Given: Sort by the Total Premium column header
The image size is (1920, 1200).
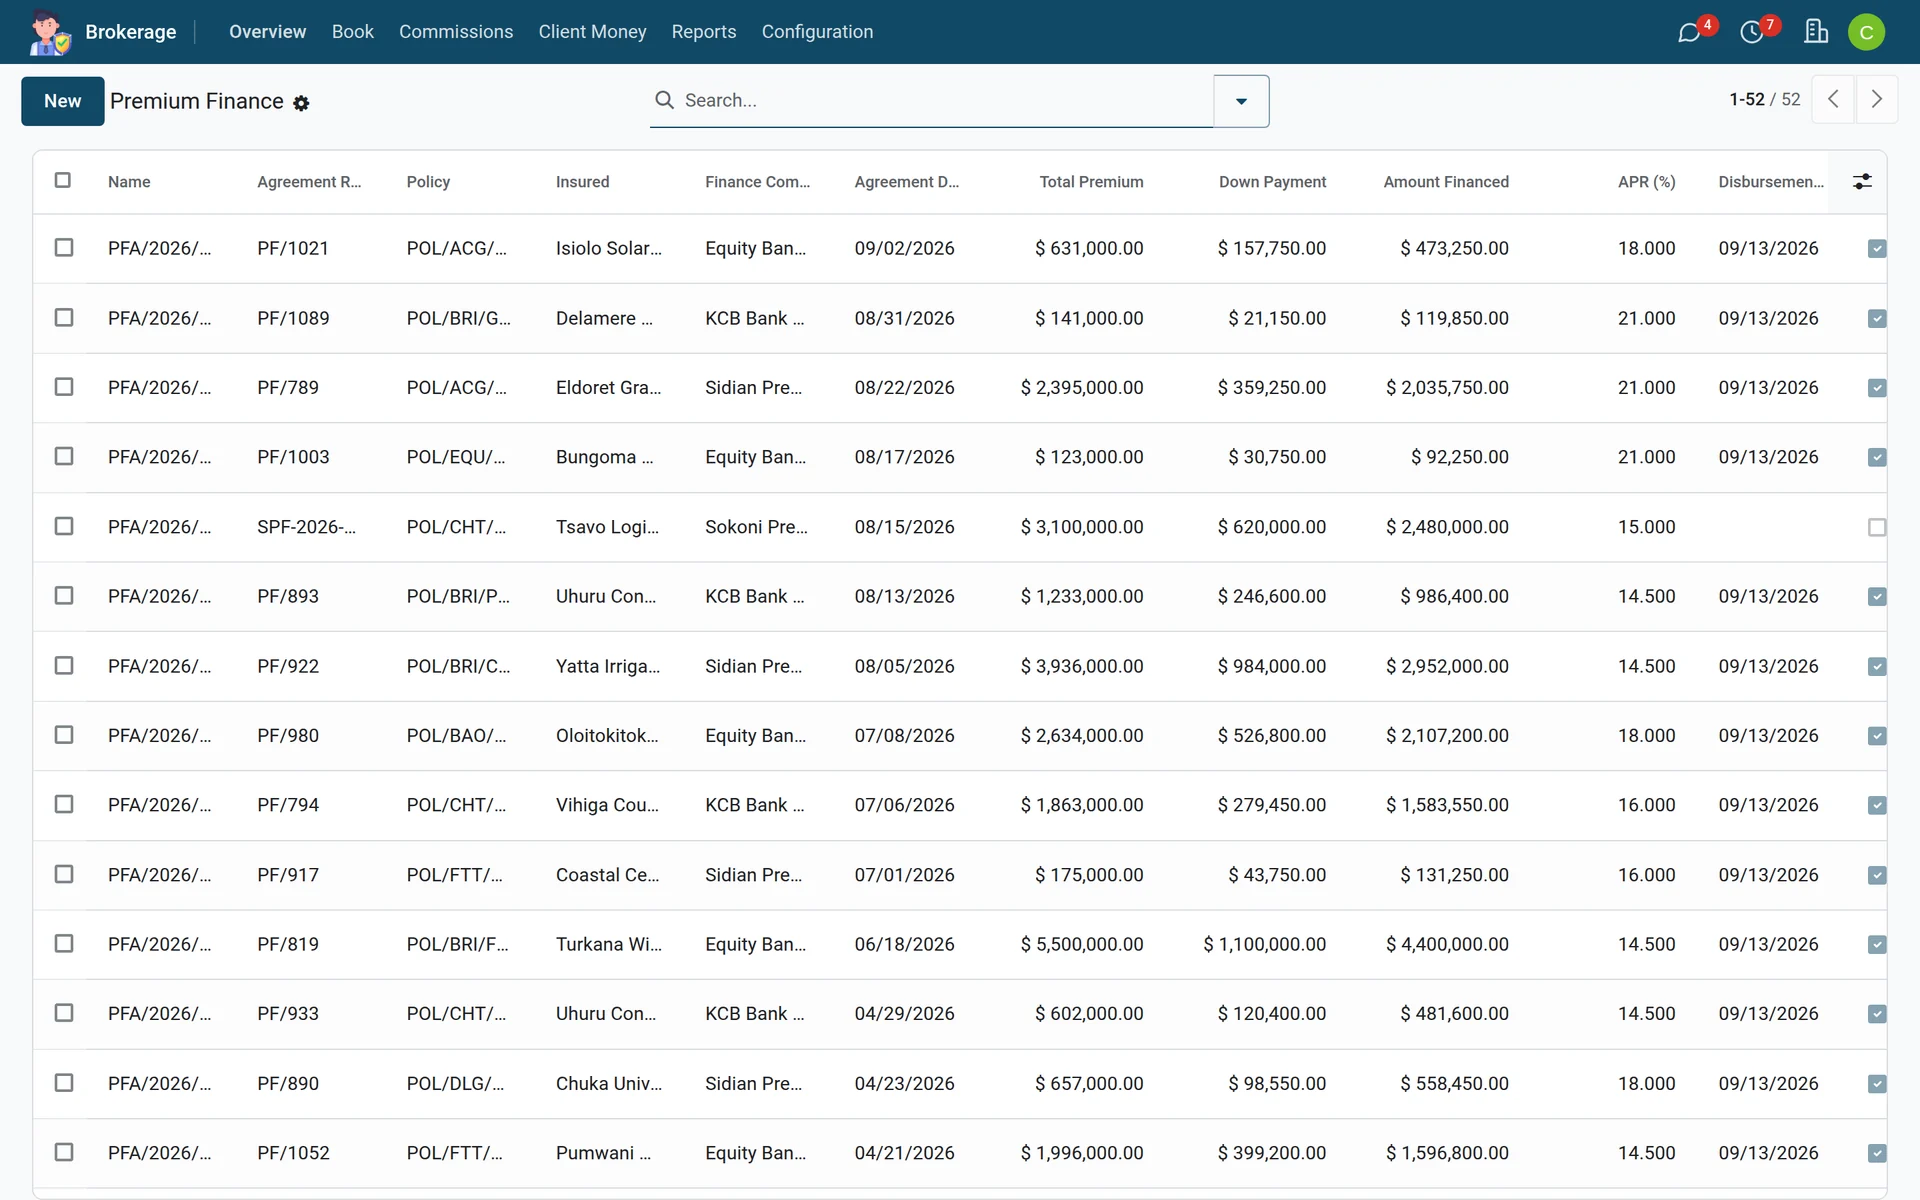Looking at the screenshot, I should point(1091,182).
